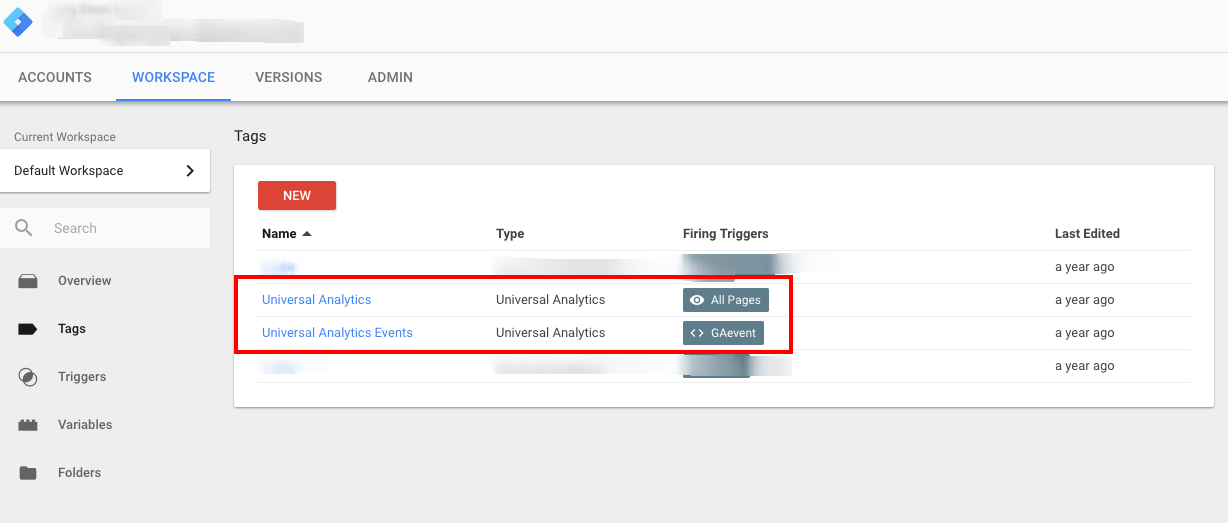The height and width of the screenshot is (523, 1228).
Task: Click 'a year ago' in Universal Analytics Events row
Action: tap(1084, 333)
